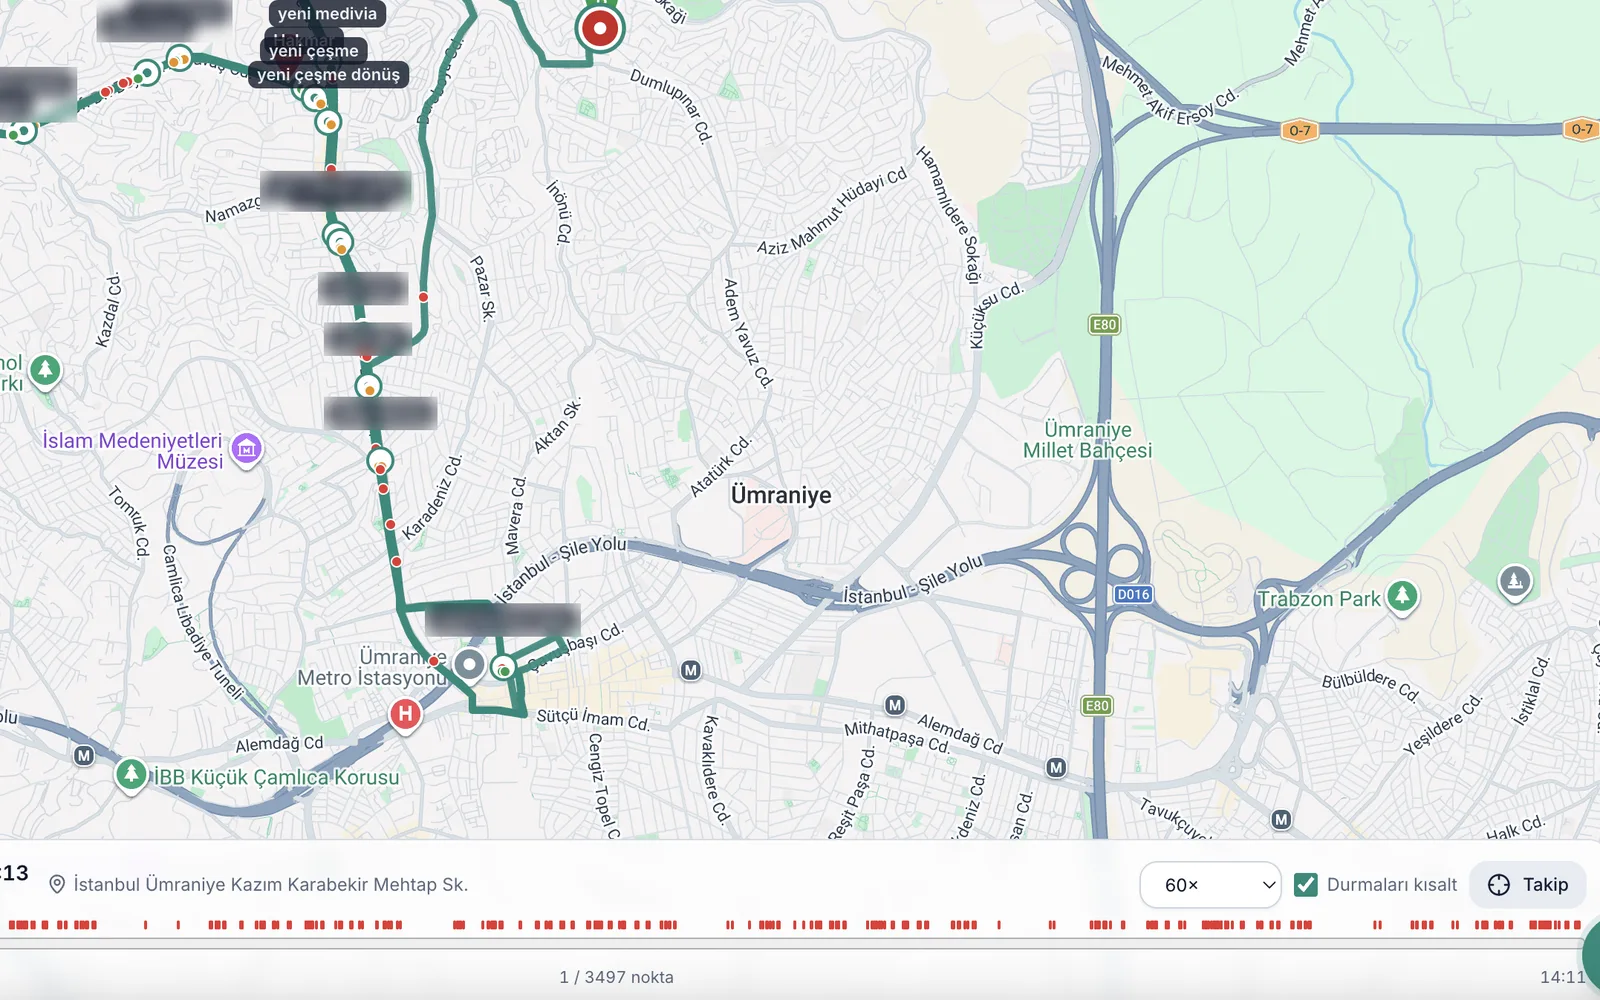Click the 1 / 3497 nokta counter

pos(616,977)
